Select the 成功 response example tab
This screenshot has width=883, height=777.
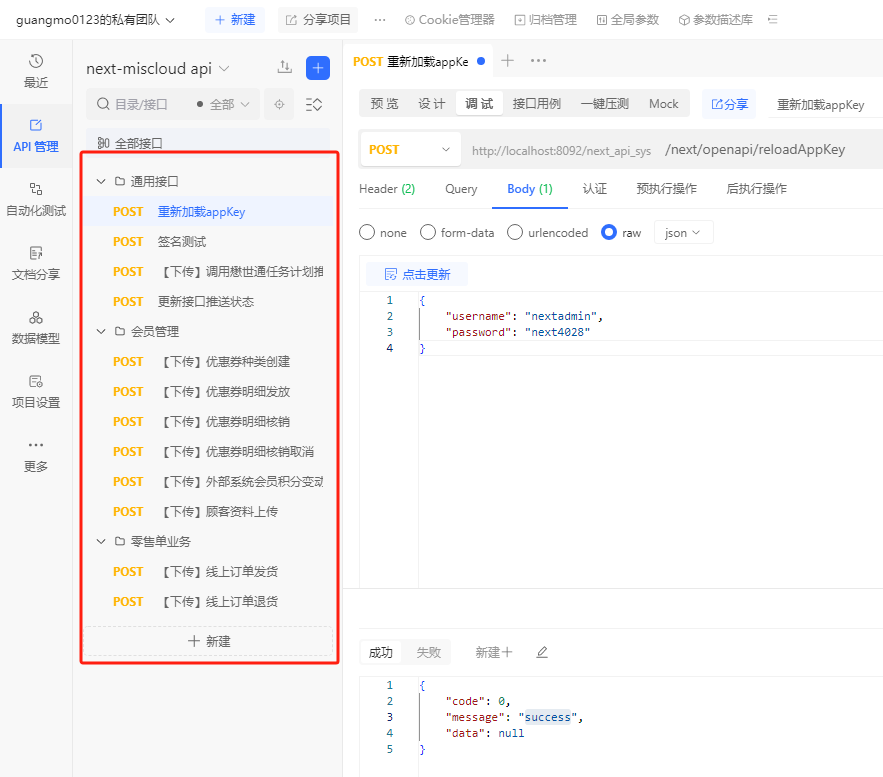point(381,652)
